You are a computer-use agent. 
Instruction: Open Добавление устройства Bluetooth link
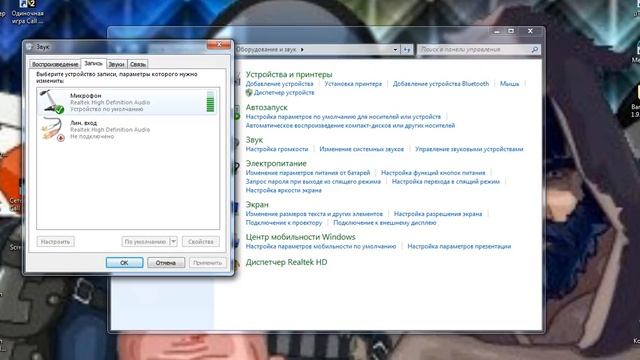tap(441, 84)
